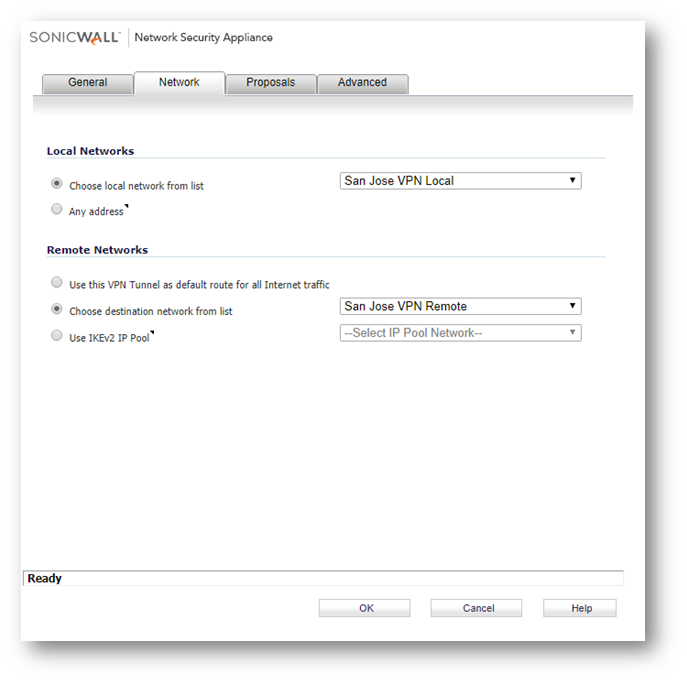Switch to the General tab
The image size is (687, 683).
coord(88,83)
